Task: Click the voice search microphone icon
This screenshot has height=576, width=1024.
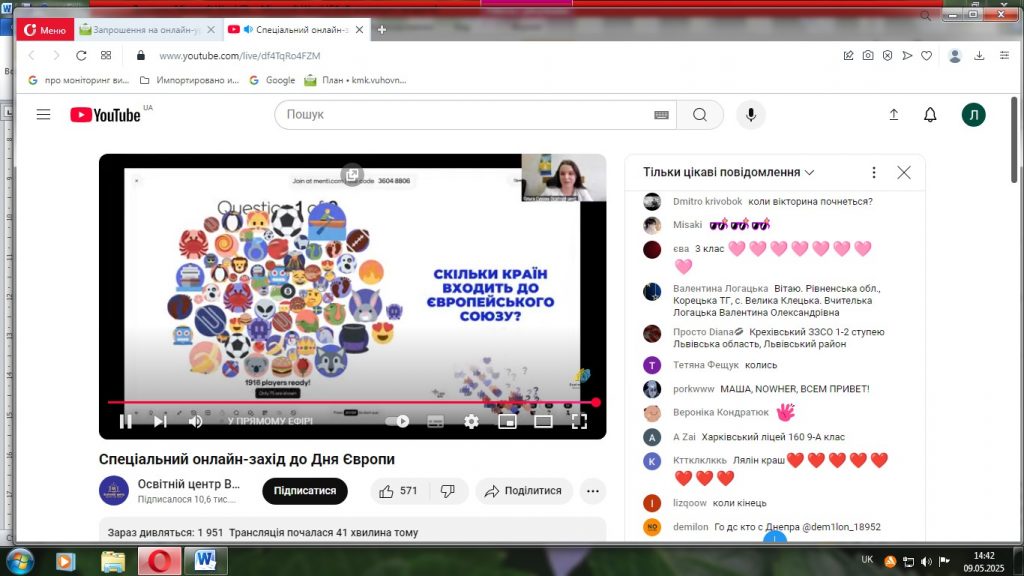Action: coord(750,115)
